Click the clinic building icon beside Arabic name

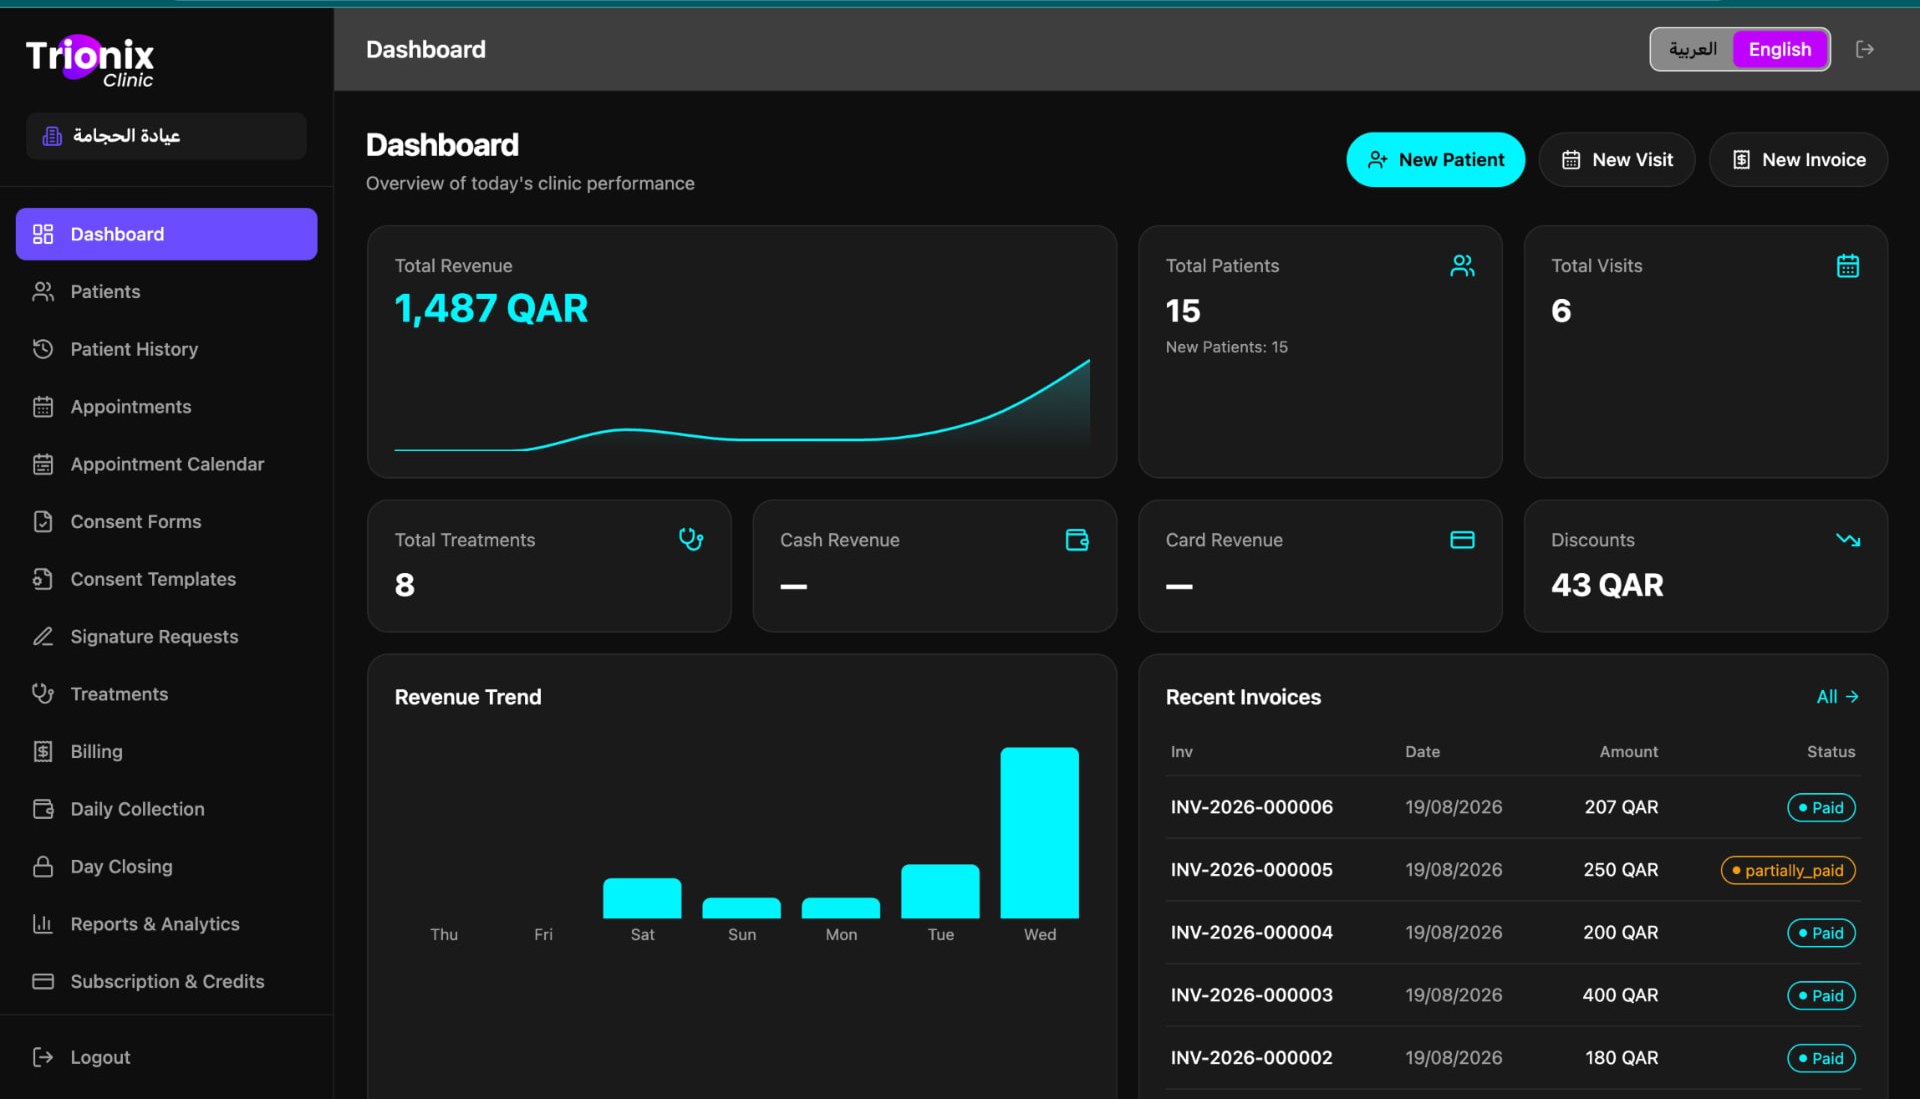point(52,135)
